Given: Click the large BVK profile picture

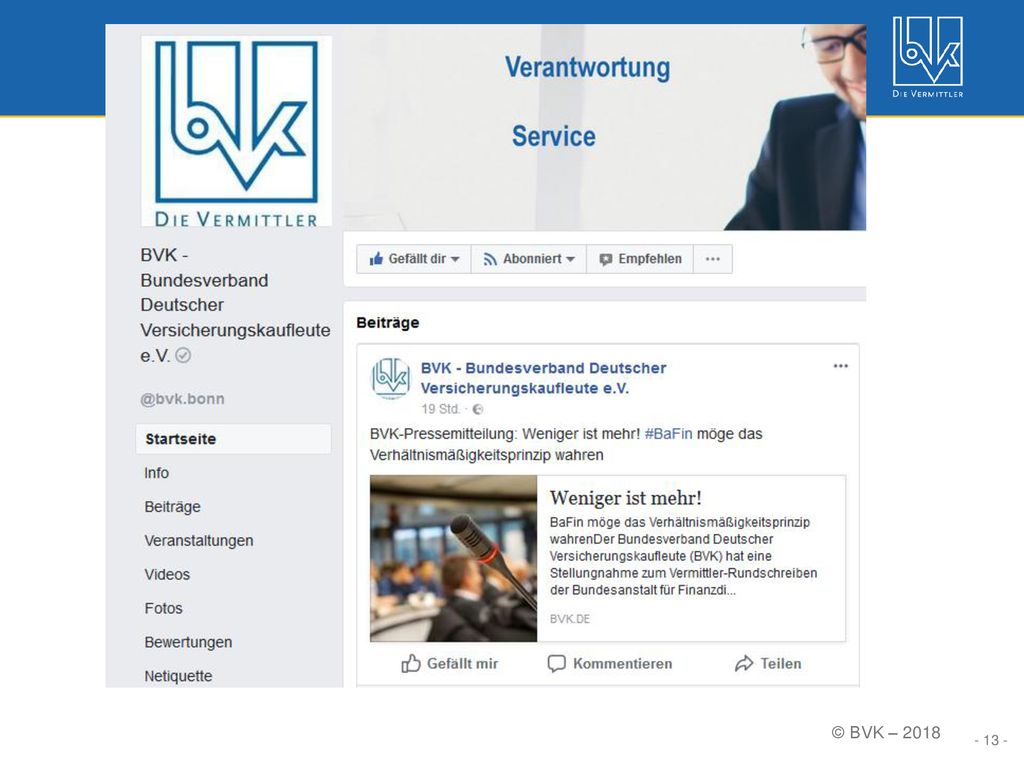Looking at the screenshot, I should coord(236,131).
